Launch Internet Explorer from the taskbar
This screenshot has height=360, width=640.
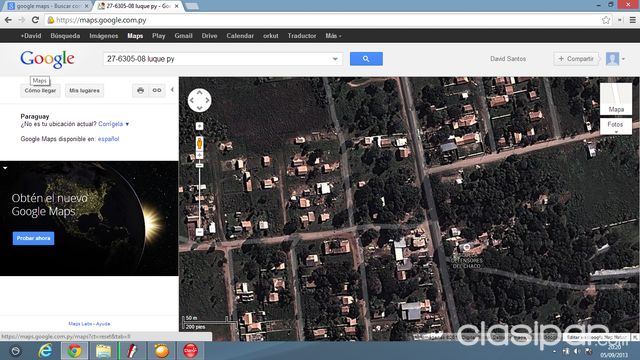45,351
